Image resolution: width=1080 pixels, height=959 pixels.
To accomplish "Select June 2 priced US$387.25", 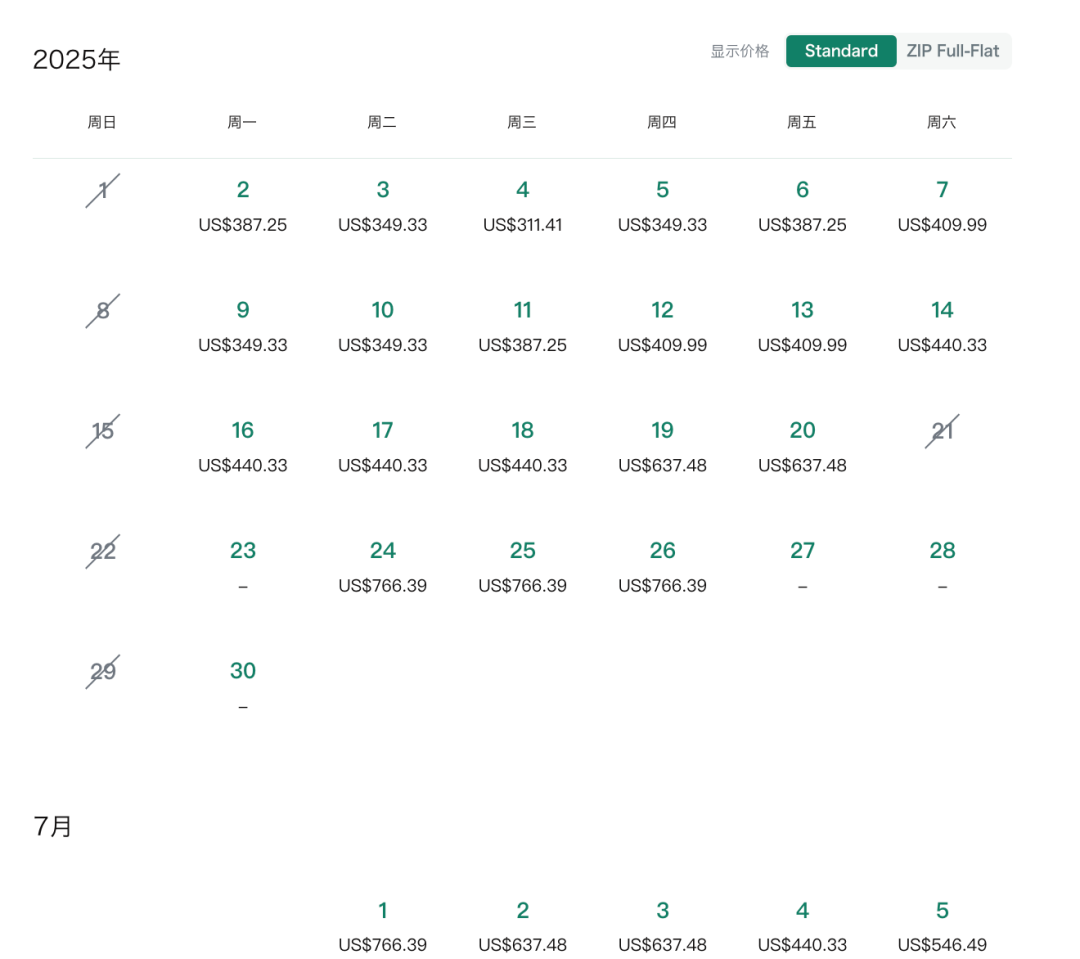I will coord(242,206).
